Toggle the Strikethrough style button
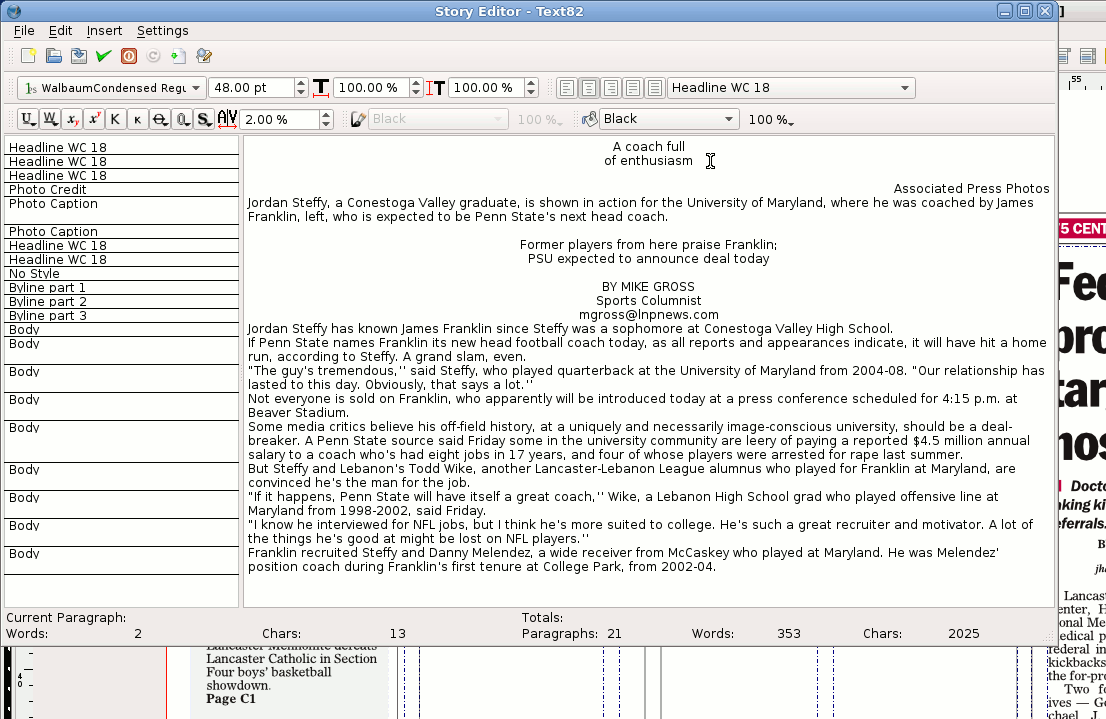This screenshot has height=719, width=1106. click(x=160, y=119)
